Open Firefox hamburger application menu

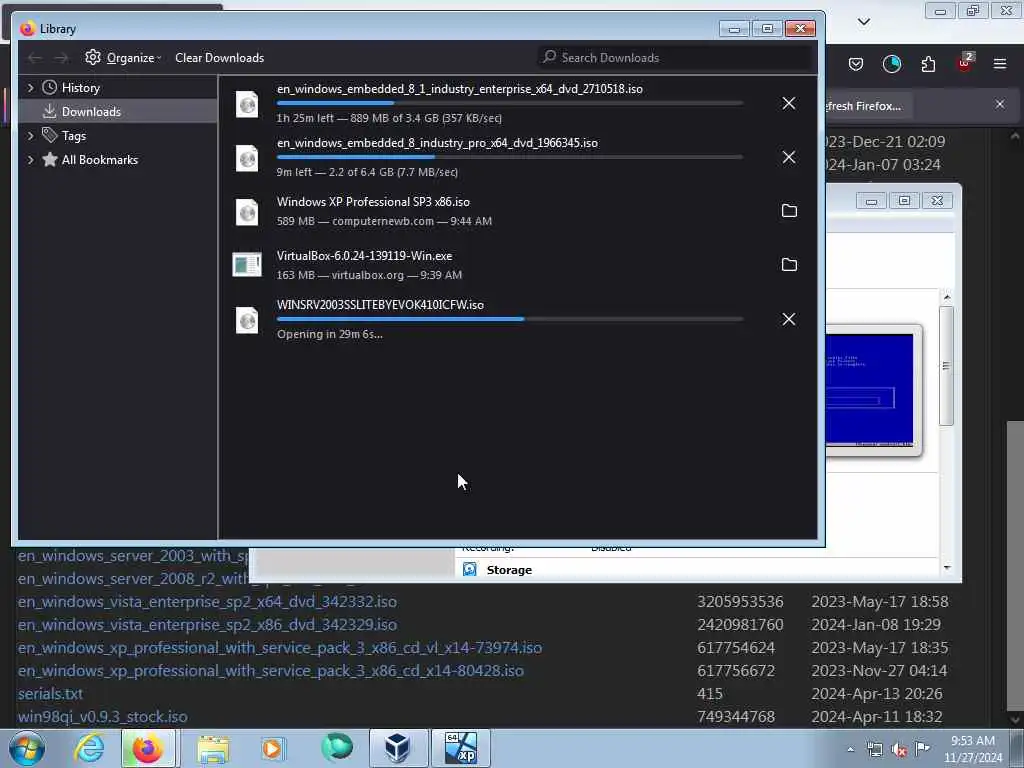[x=1000, y=64]
